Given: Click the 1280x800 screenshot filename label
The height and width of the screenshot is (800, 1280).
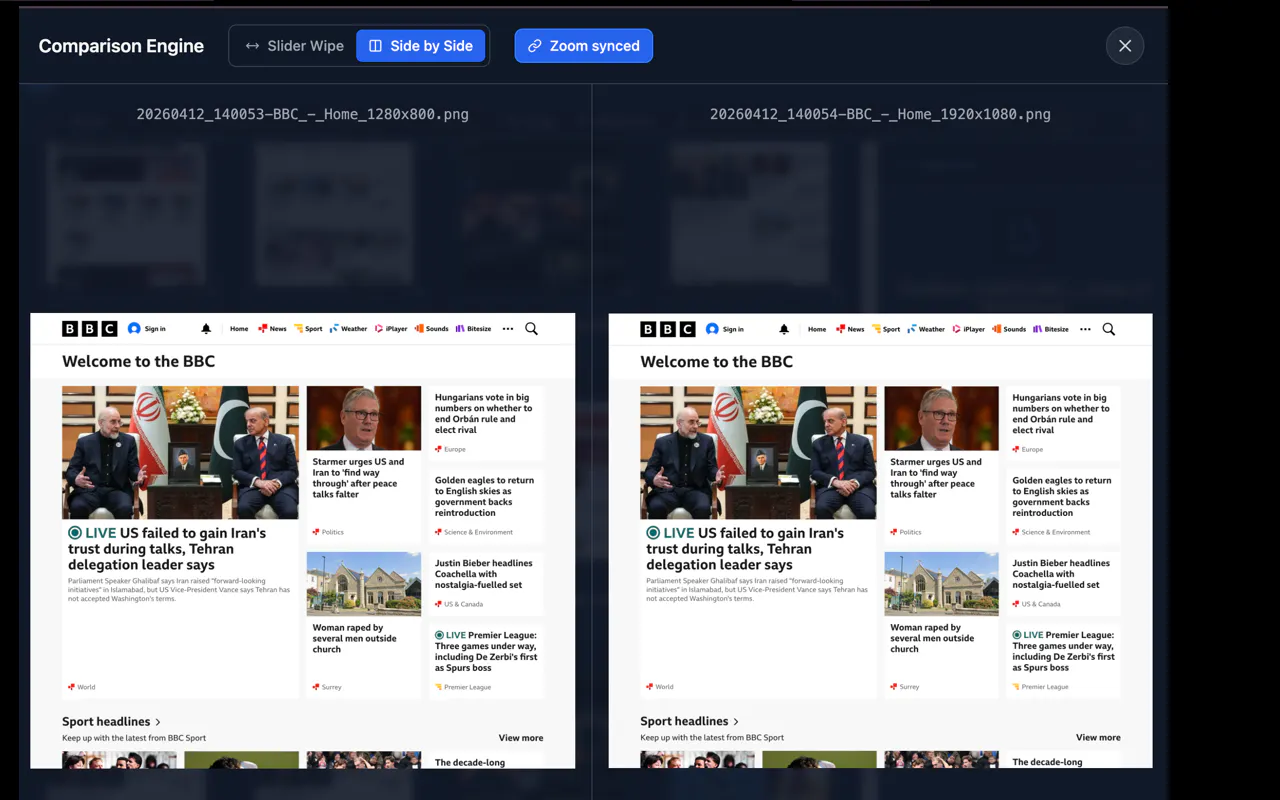Looking at the screenshot, I should (303, 114).
